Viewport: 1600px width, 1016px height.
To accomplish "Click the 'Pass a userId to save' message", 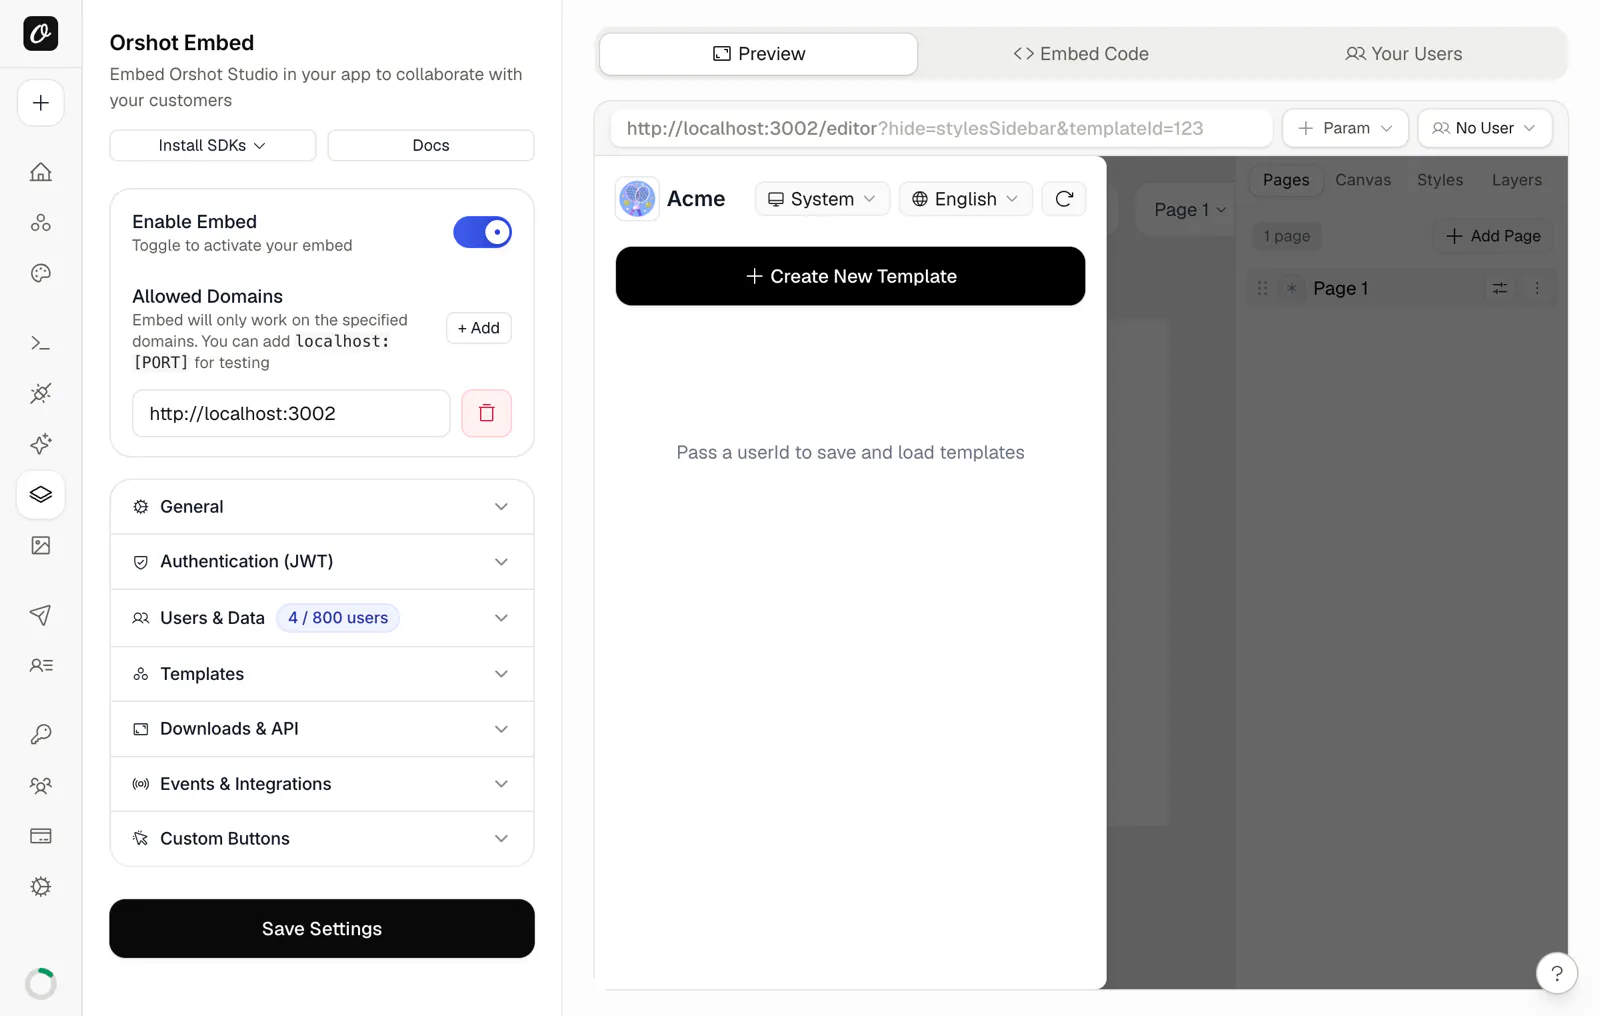I will pyautogui.click(x=850, y=453).
